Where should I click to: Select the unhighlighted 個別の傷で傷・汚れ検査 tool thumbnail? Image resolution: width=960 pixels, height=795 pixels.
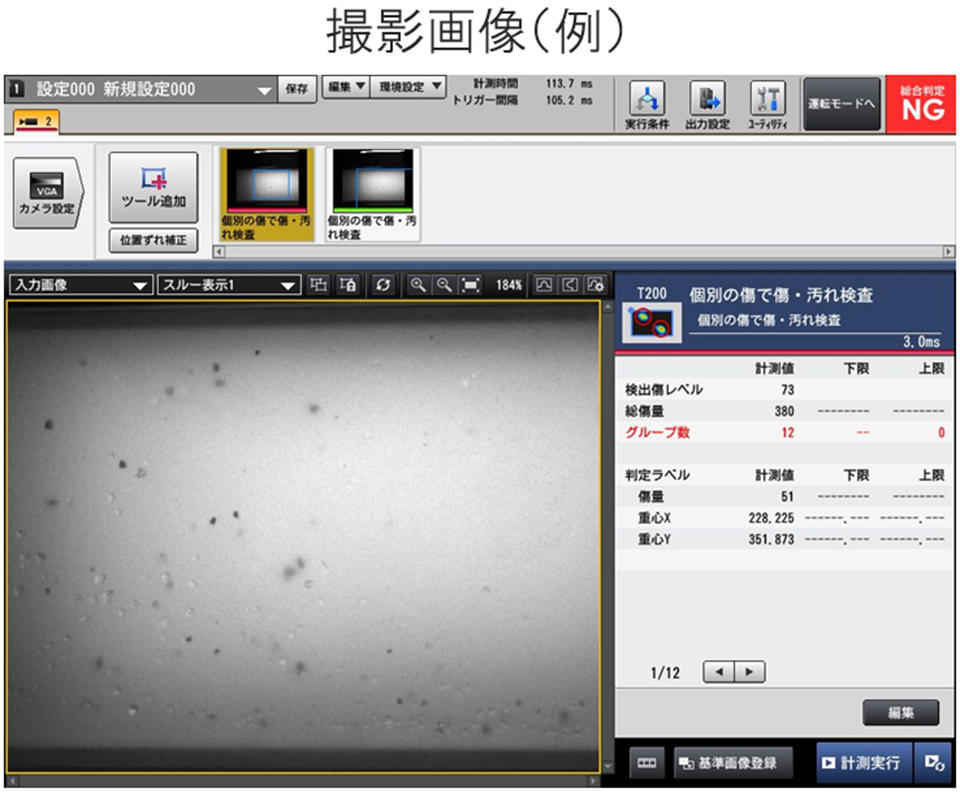coord(373,195)
